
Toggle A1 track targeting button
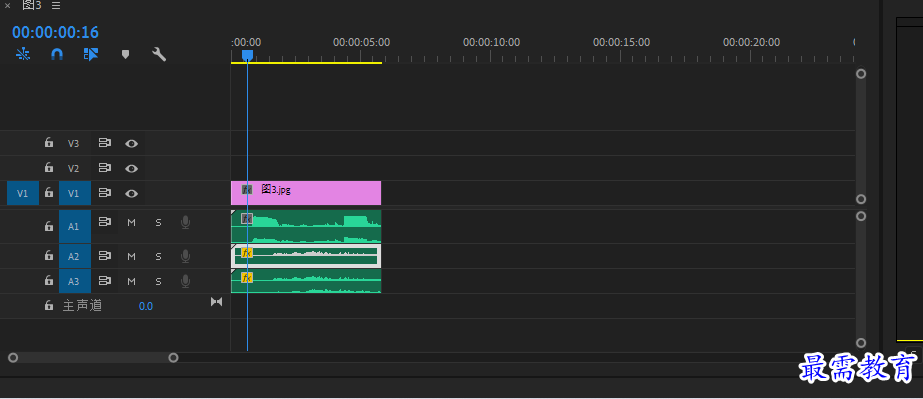(75, 227)
